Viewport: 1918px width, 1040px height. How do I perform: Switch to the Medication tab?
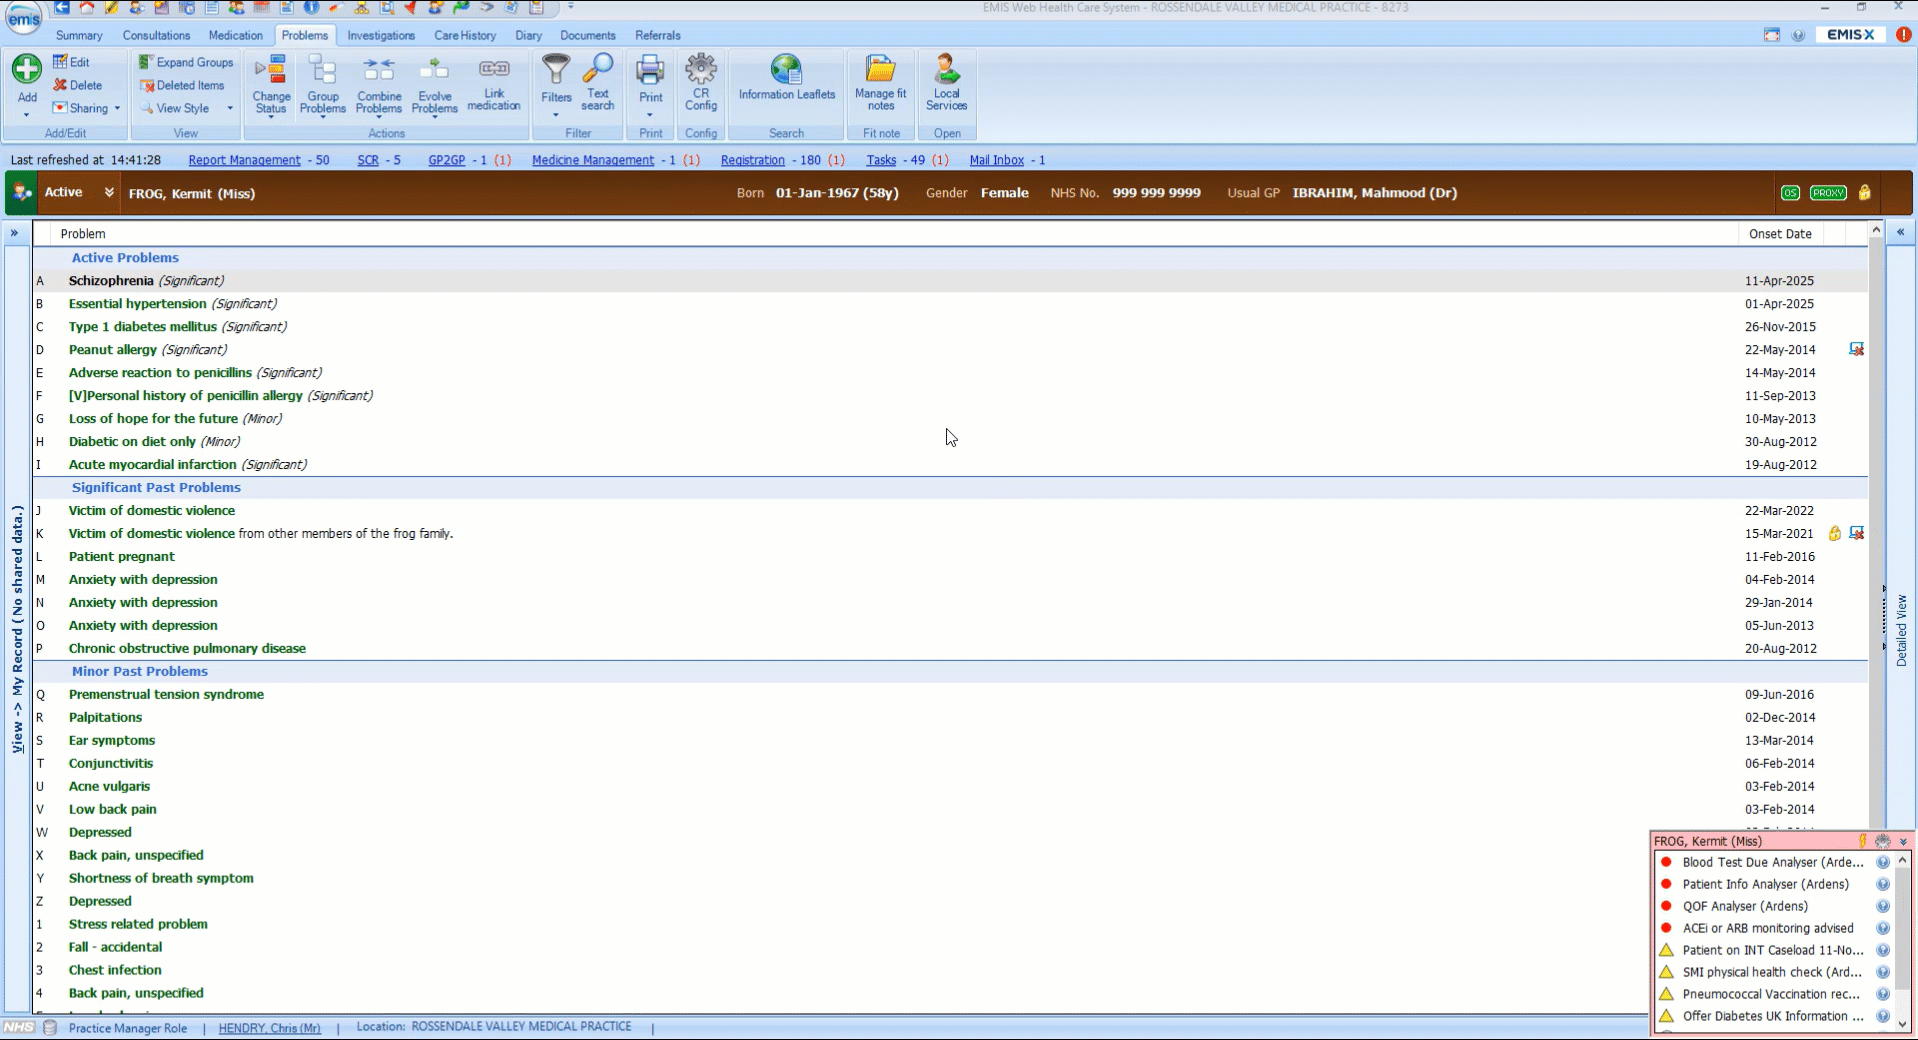(x=236, y=35)
